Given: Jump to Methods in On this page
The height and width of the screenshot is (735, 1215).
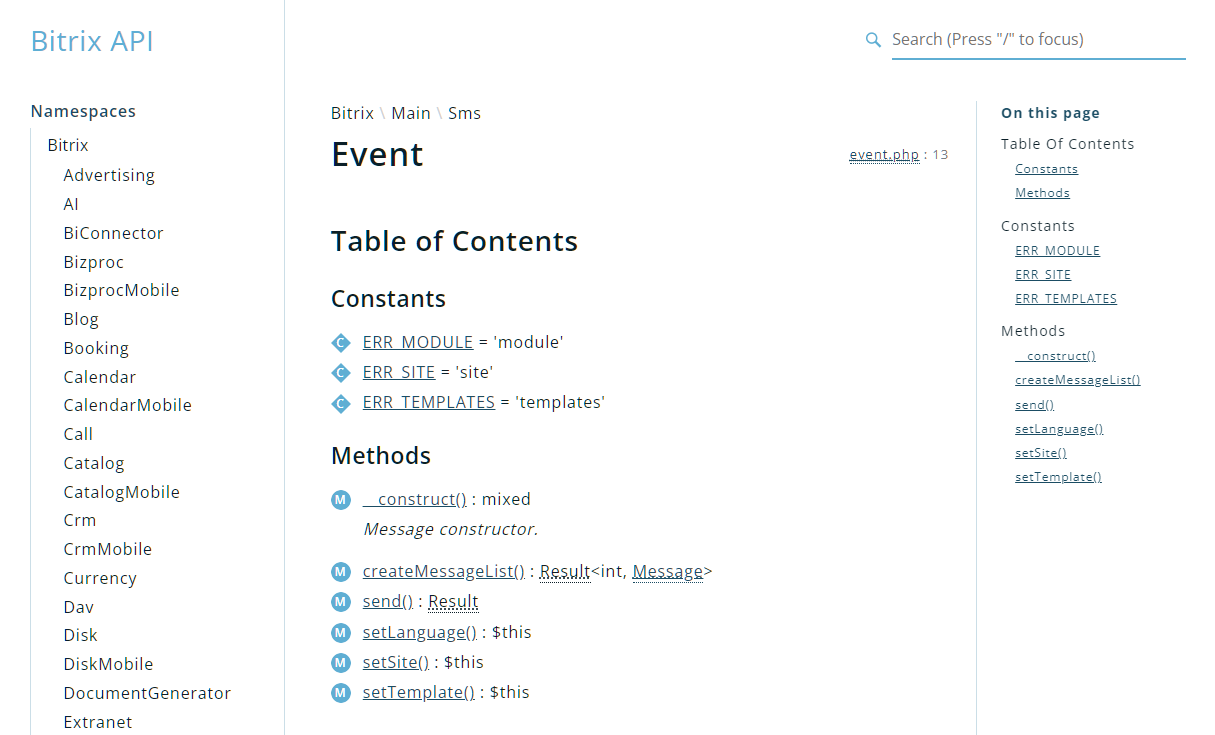Looking at the screenshot, I should (x=1042, y=193).
